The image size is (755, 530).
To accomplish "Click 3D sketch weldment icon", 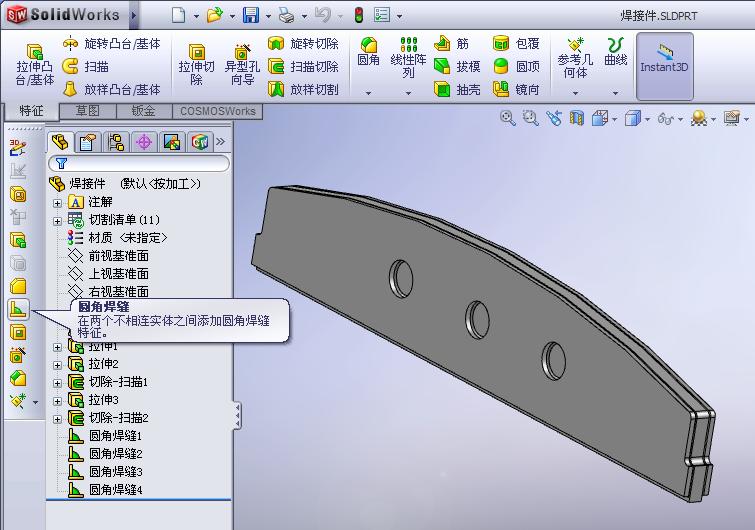I will pos(18,147).
